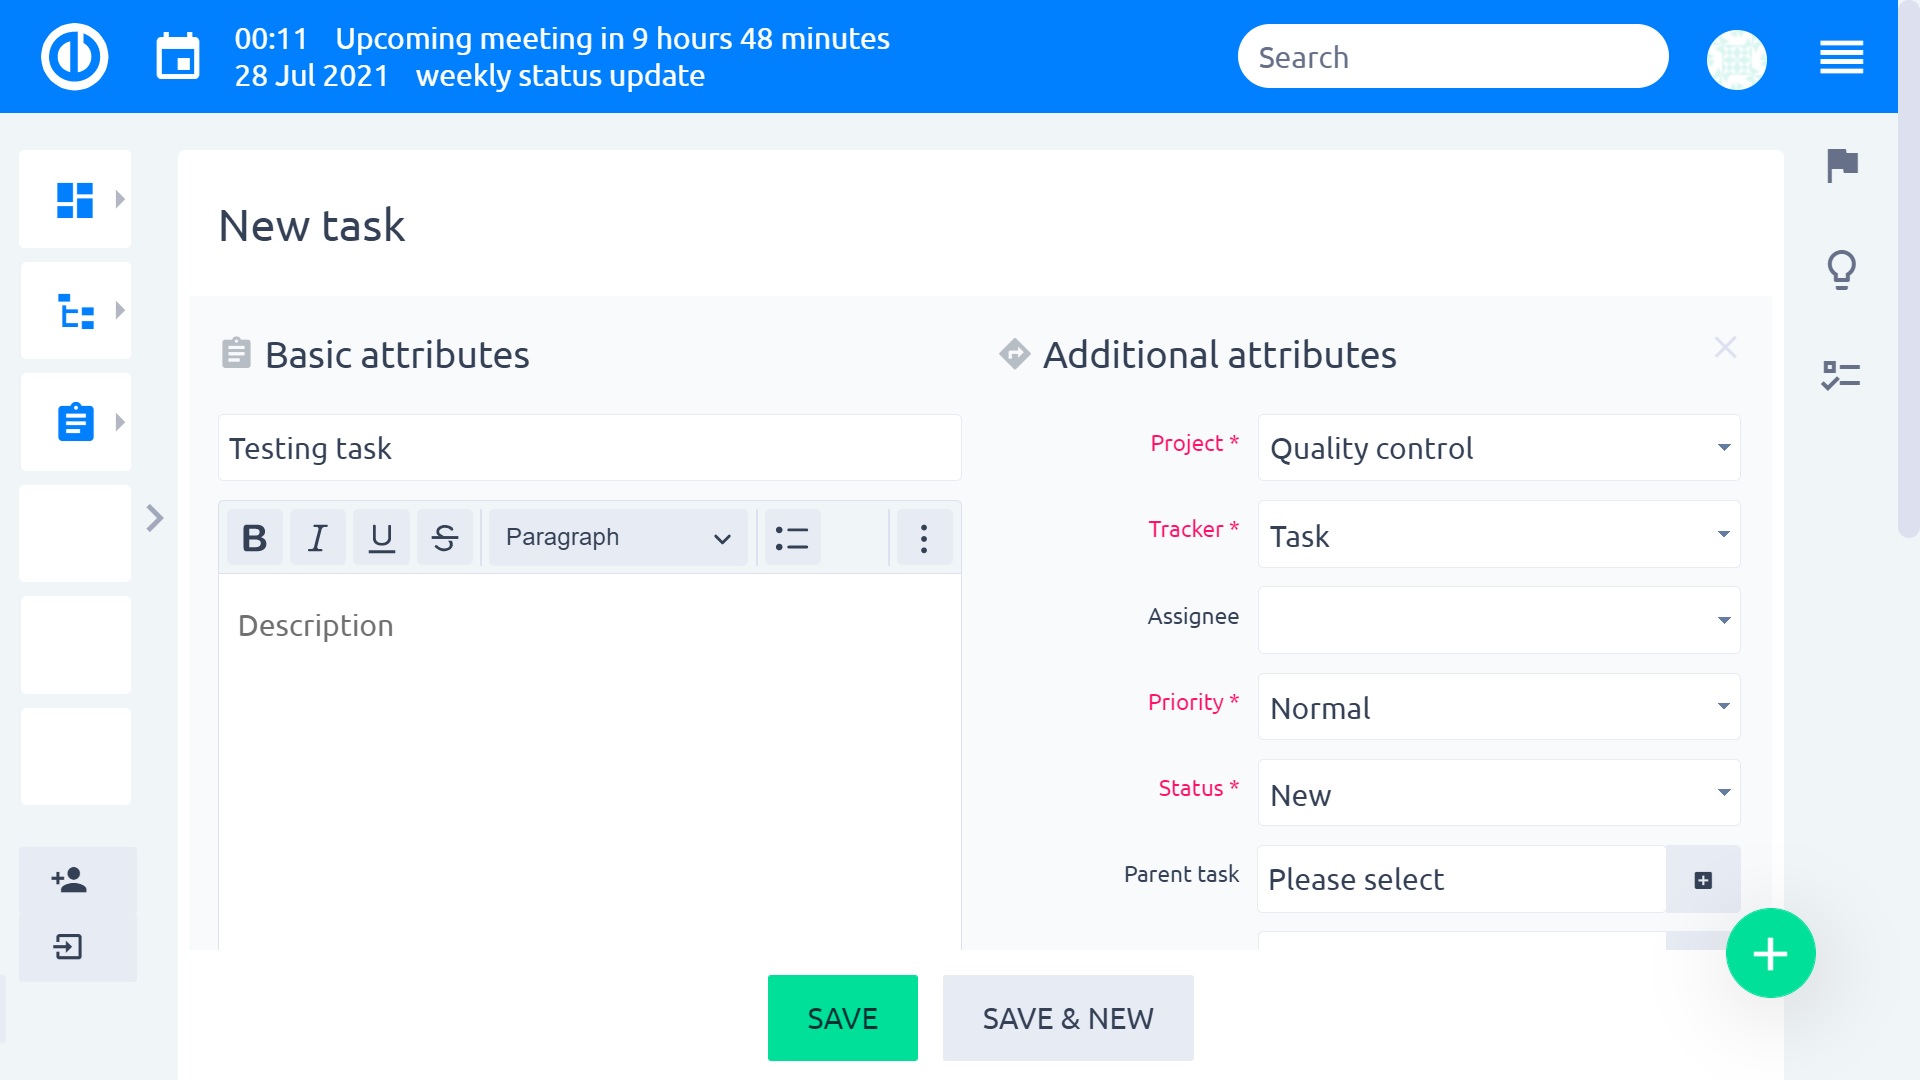
Task: Toggle bold formatting
Action: pyautogui.click(x=254, y=538)
